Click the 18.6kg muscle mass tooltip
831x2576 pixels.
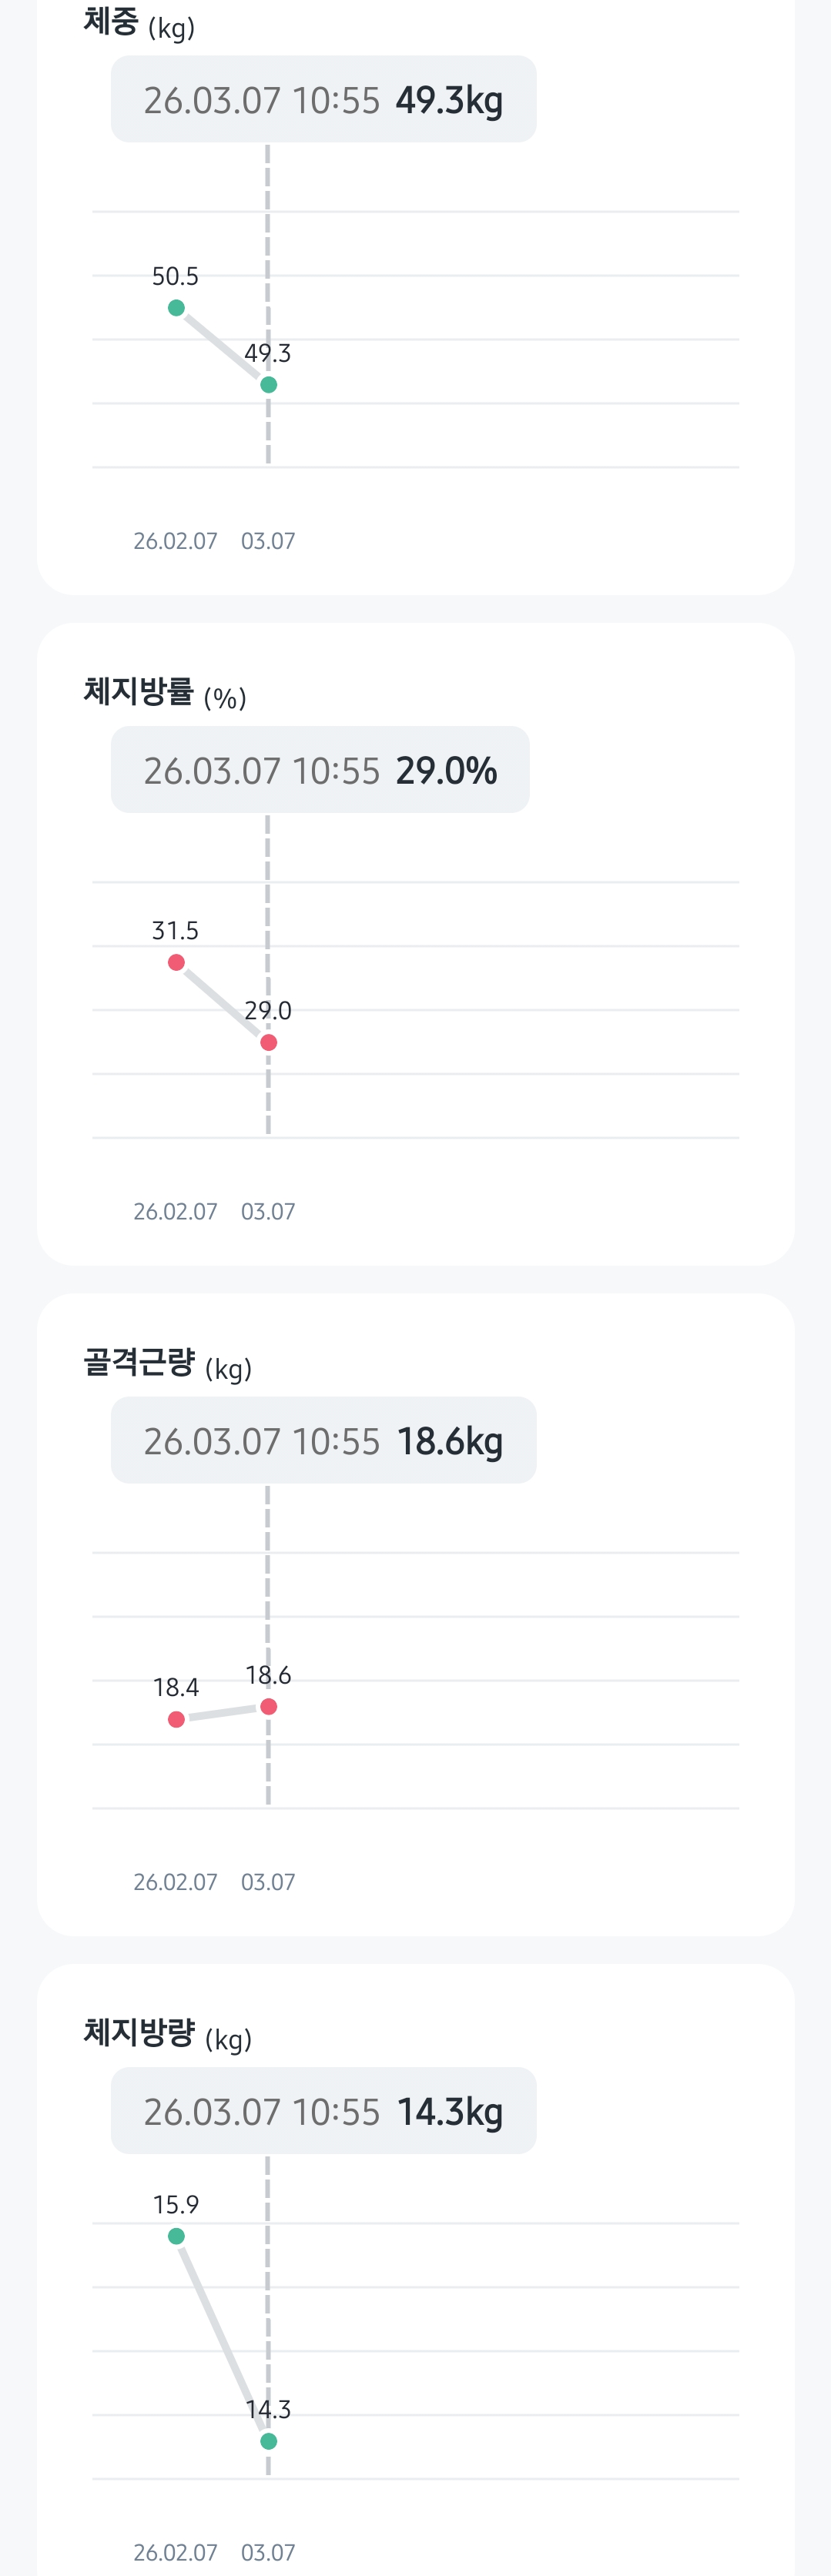point(323,1440)
